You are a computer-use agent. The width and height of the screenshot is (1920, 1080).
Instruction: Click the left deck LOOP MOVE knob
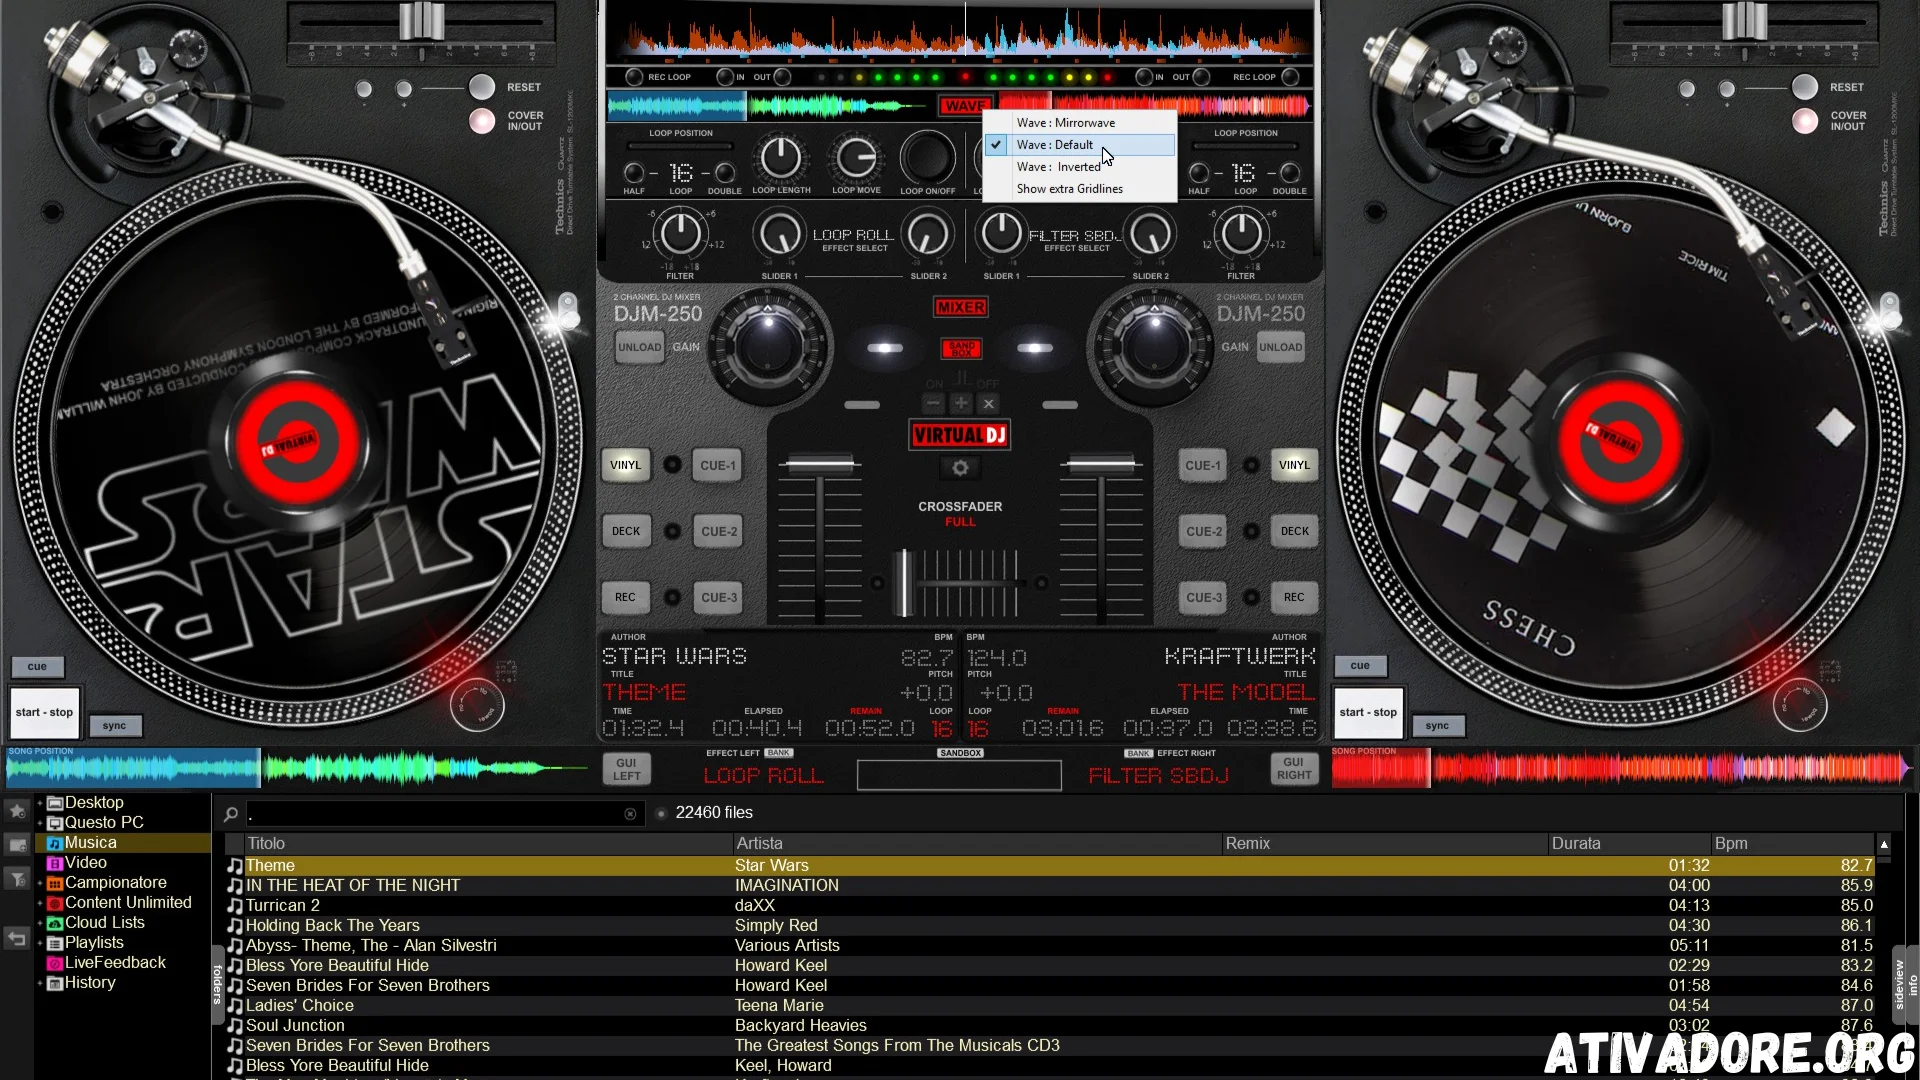tap(857, 157)
